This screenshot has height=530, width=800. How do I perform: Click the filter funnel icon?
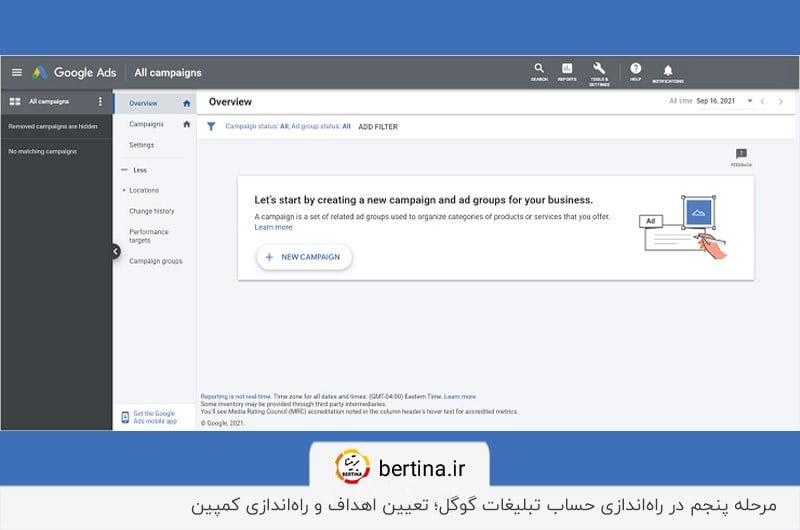[x=211, y=127]
